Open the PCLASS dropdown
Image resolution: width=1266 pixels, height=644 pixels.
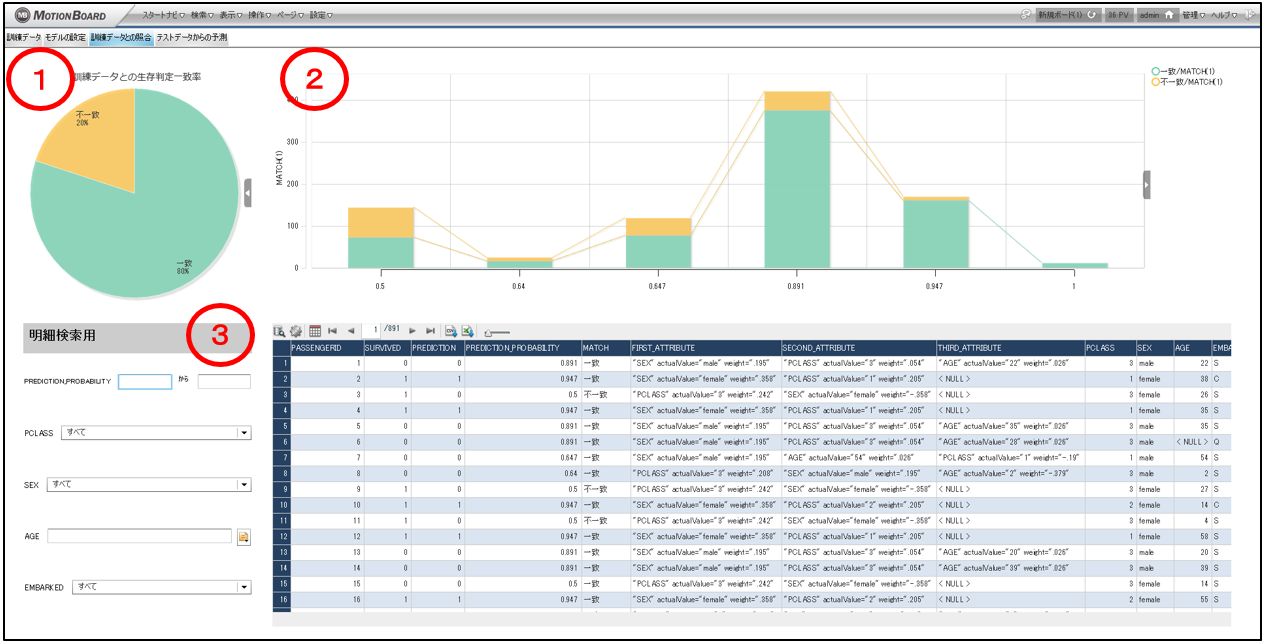(243, 433)
